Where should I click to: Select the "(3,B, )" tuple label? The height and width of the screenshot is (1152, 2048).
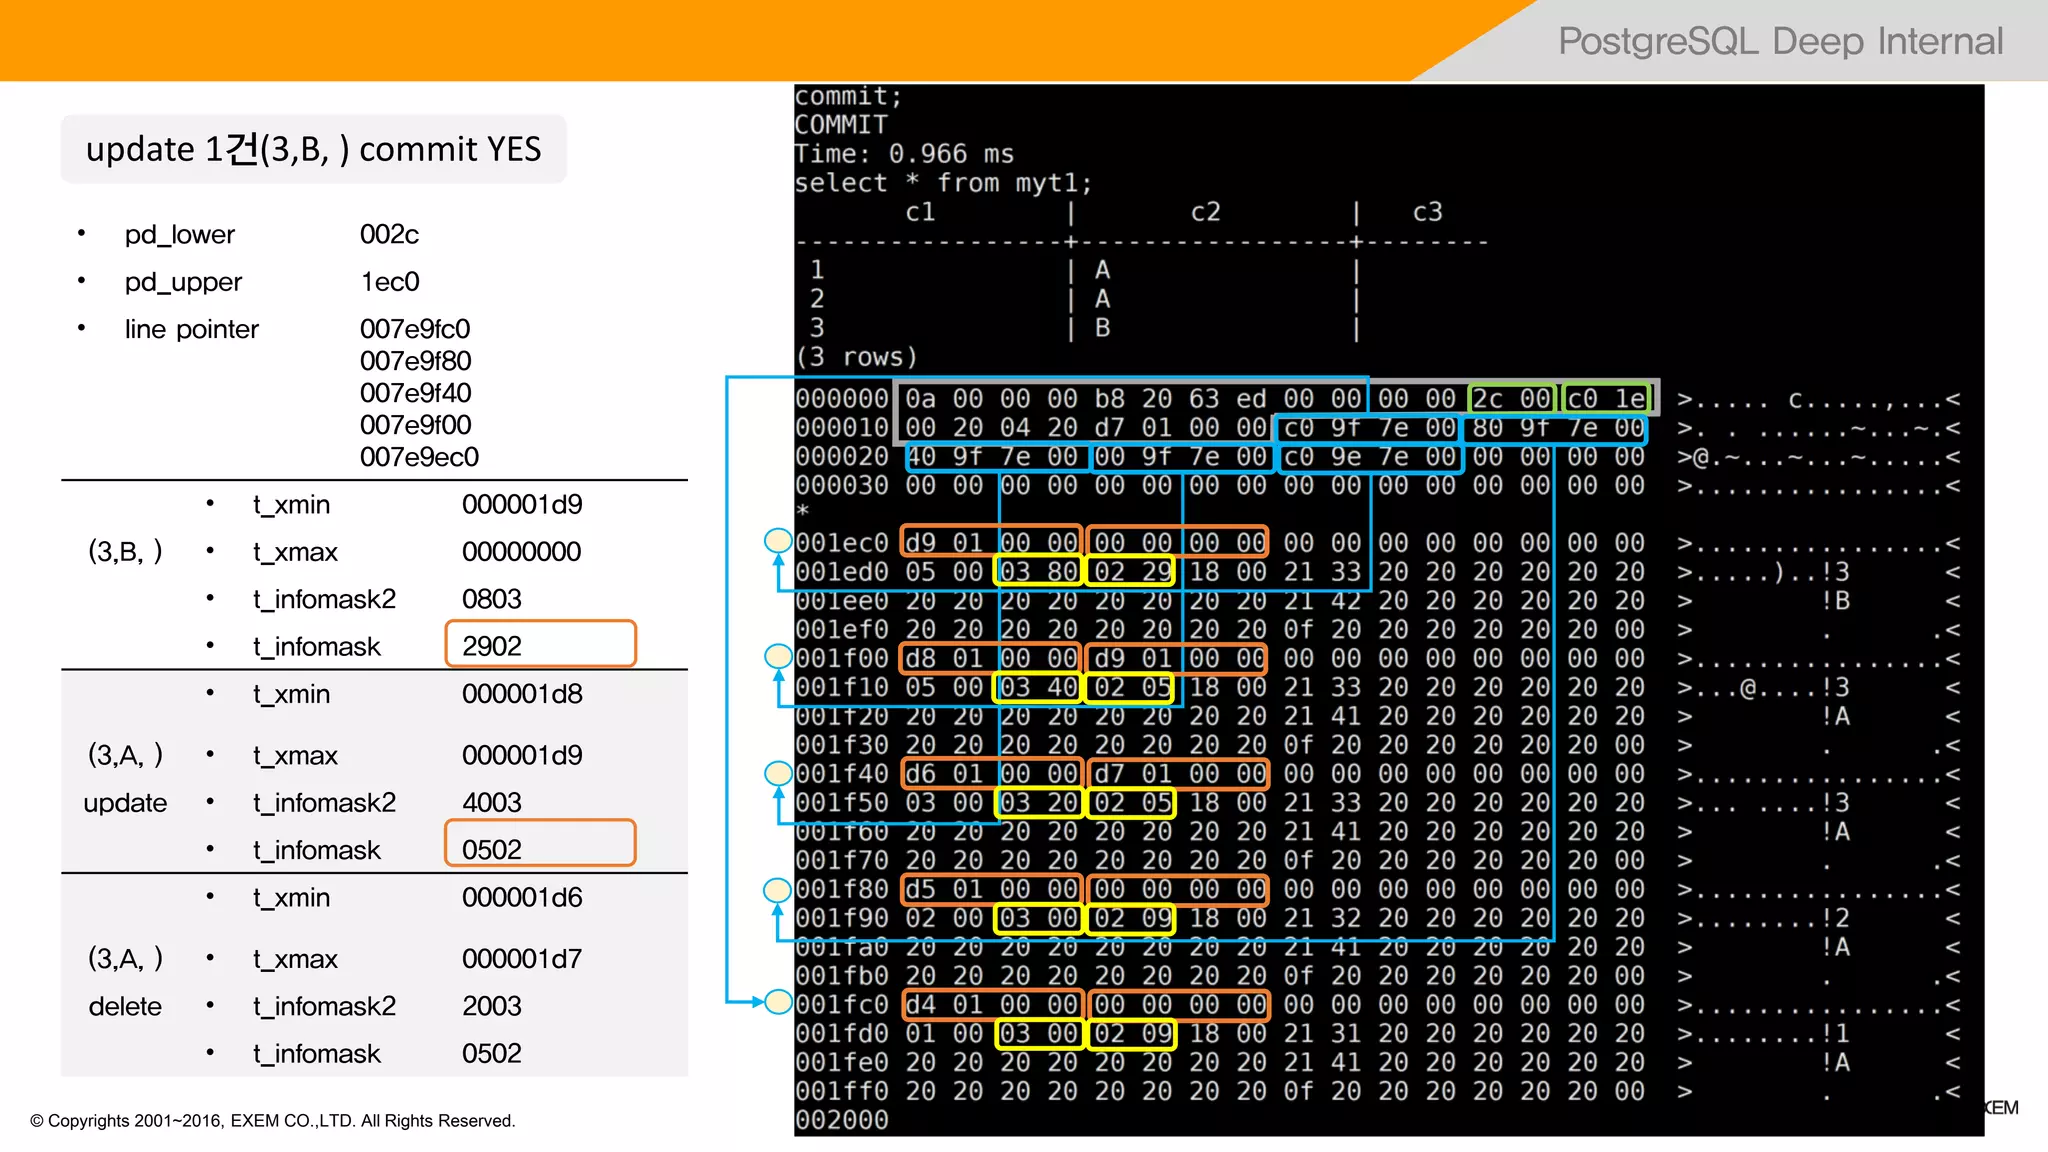tap(125, 551)
